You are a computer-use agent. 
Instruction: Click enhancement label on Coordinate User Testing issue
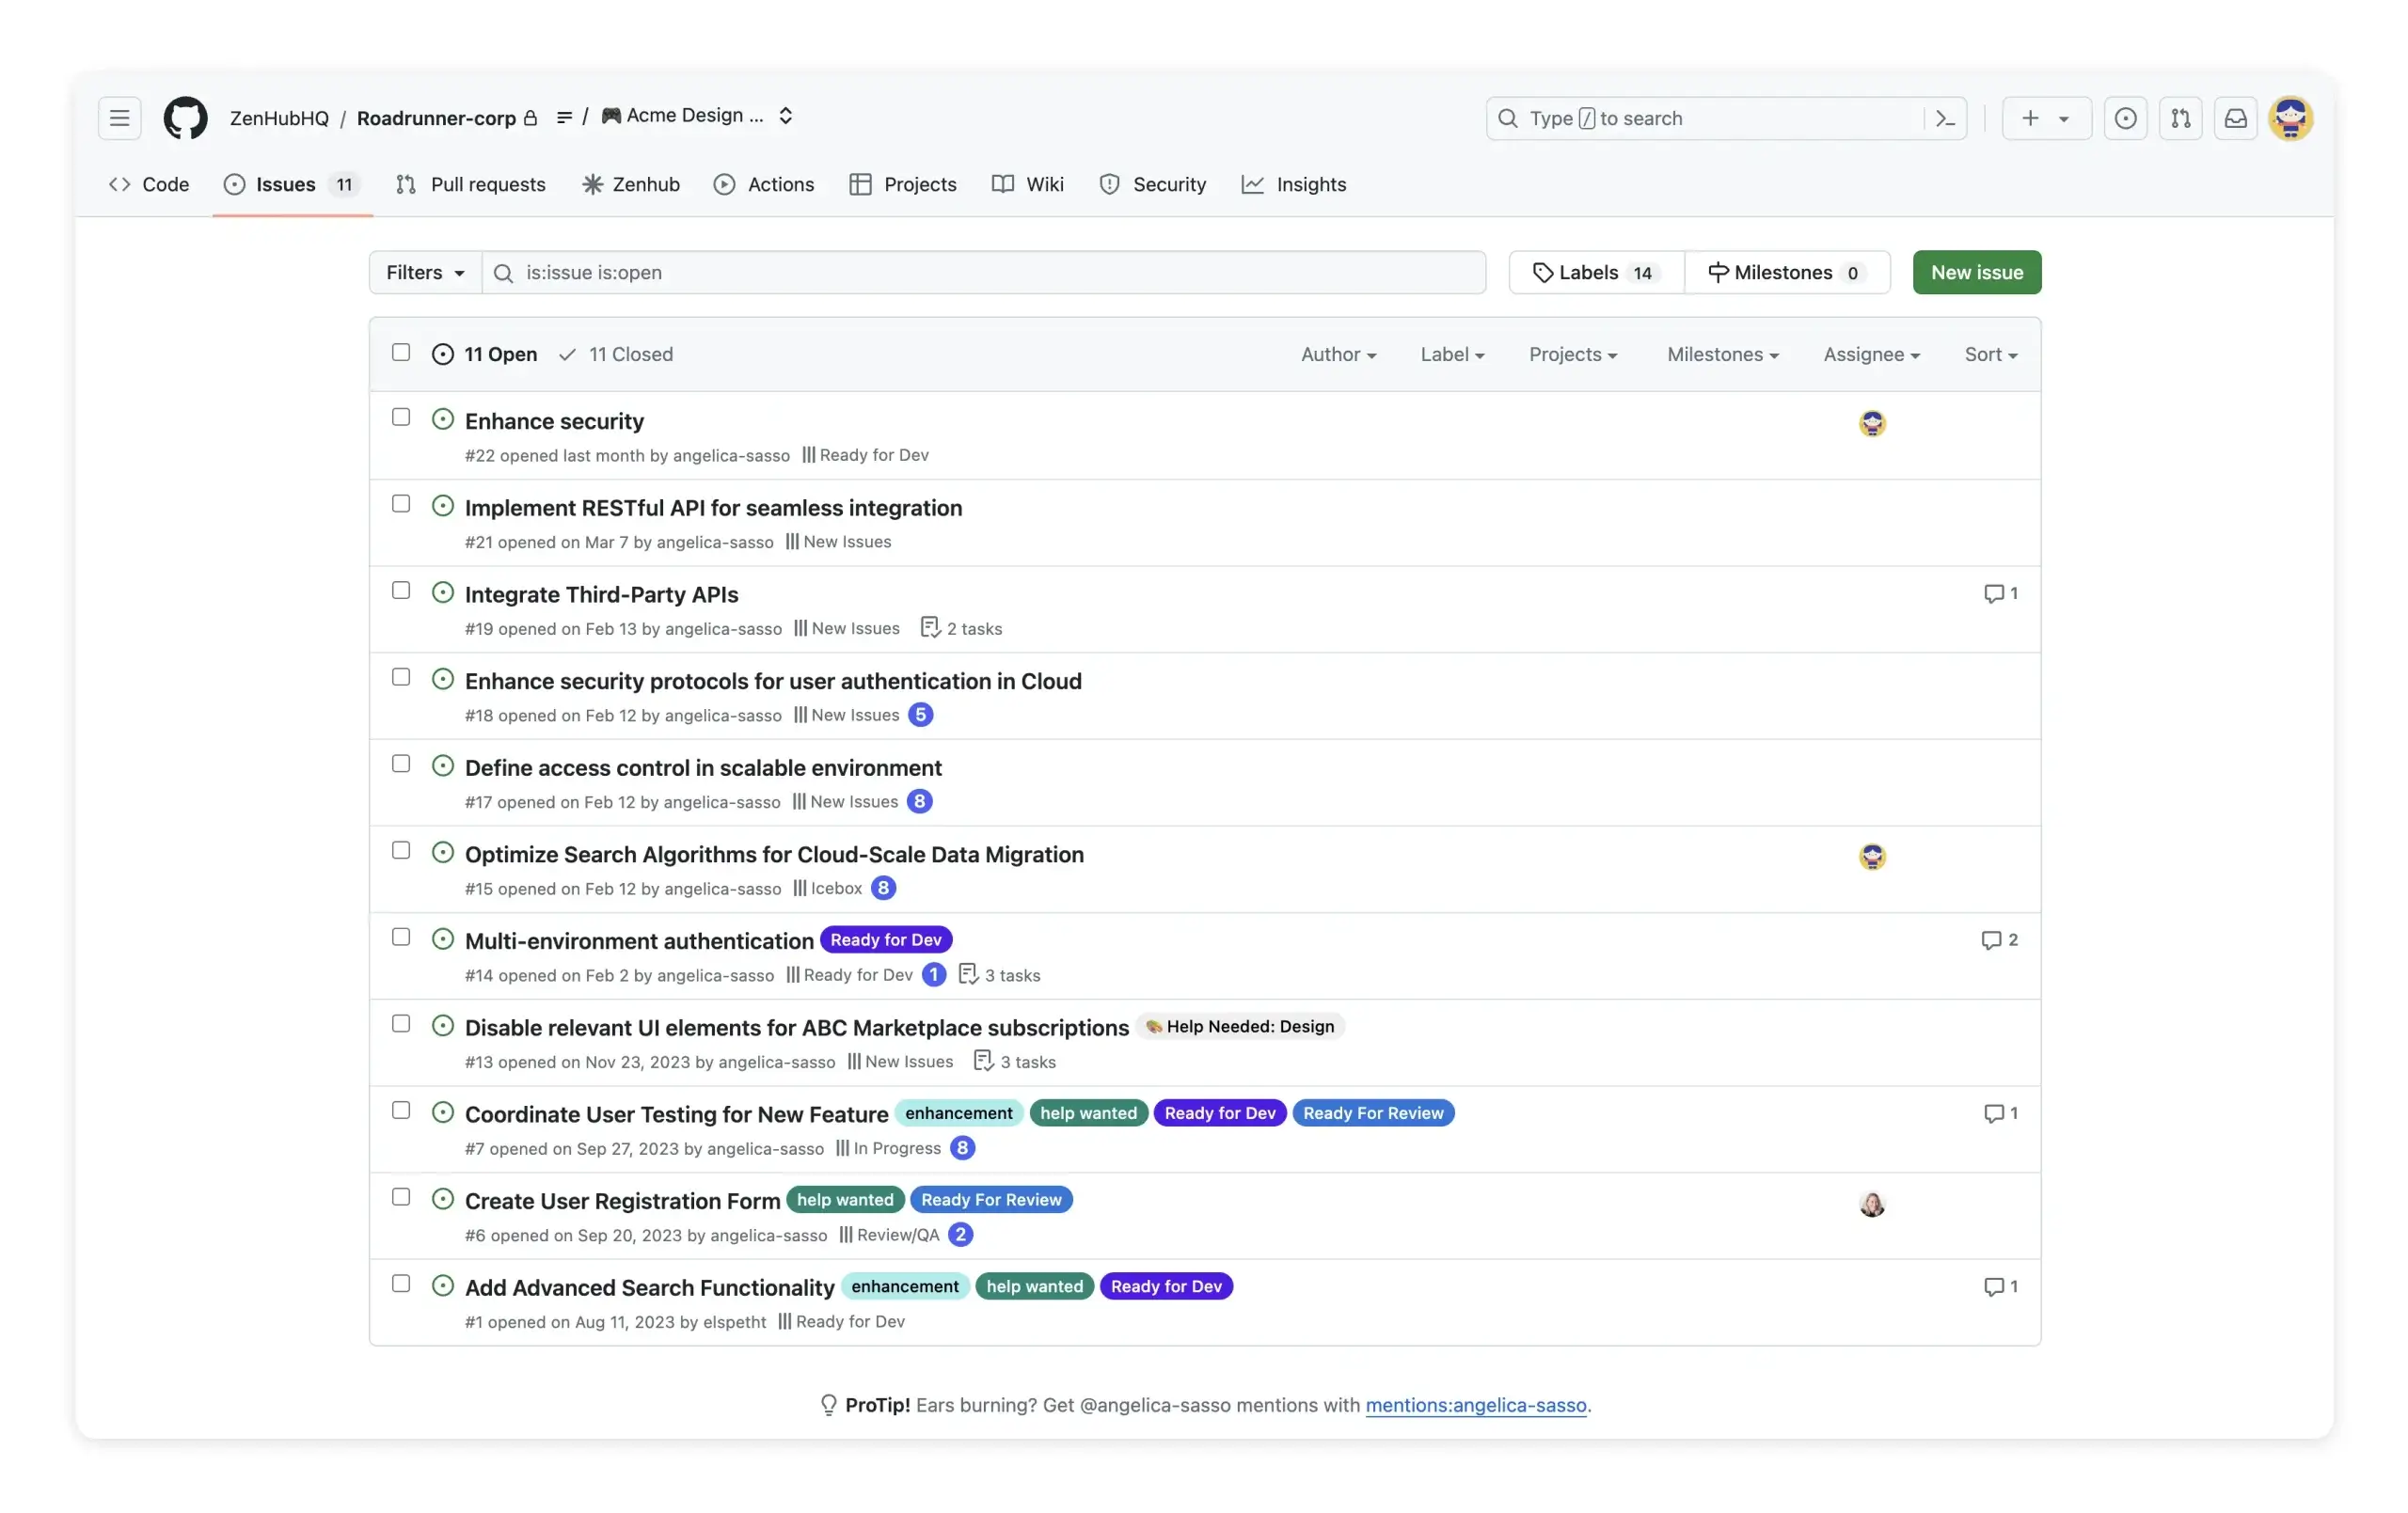pyautogui.click(x=958, y=1113)
